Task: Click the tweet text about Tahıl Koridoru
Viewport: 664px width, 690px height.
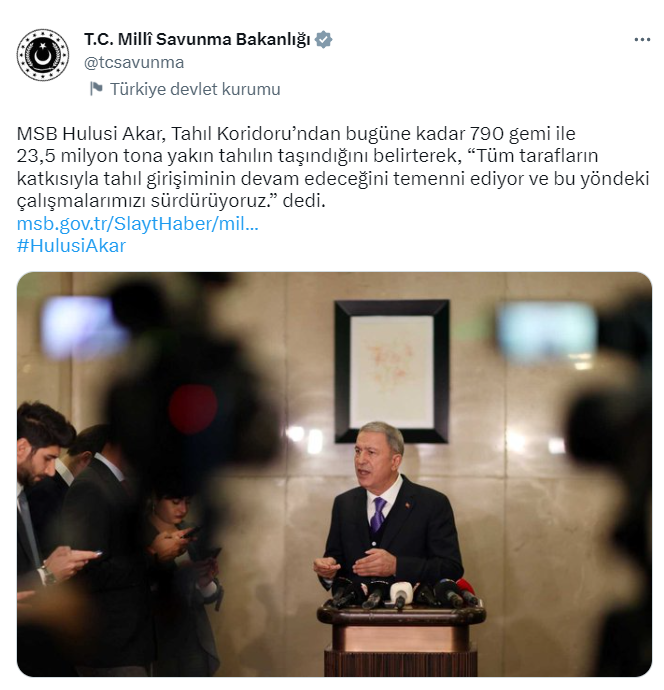Action: tap(333, 167)
